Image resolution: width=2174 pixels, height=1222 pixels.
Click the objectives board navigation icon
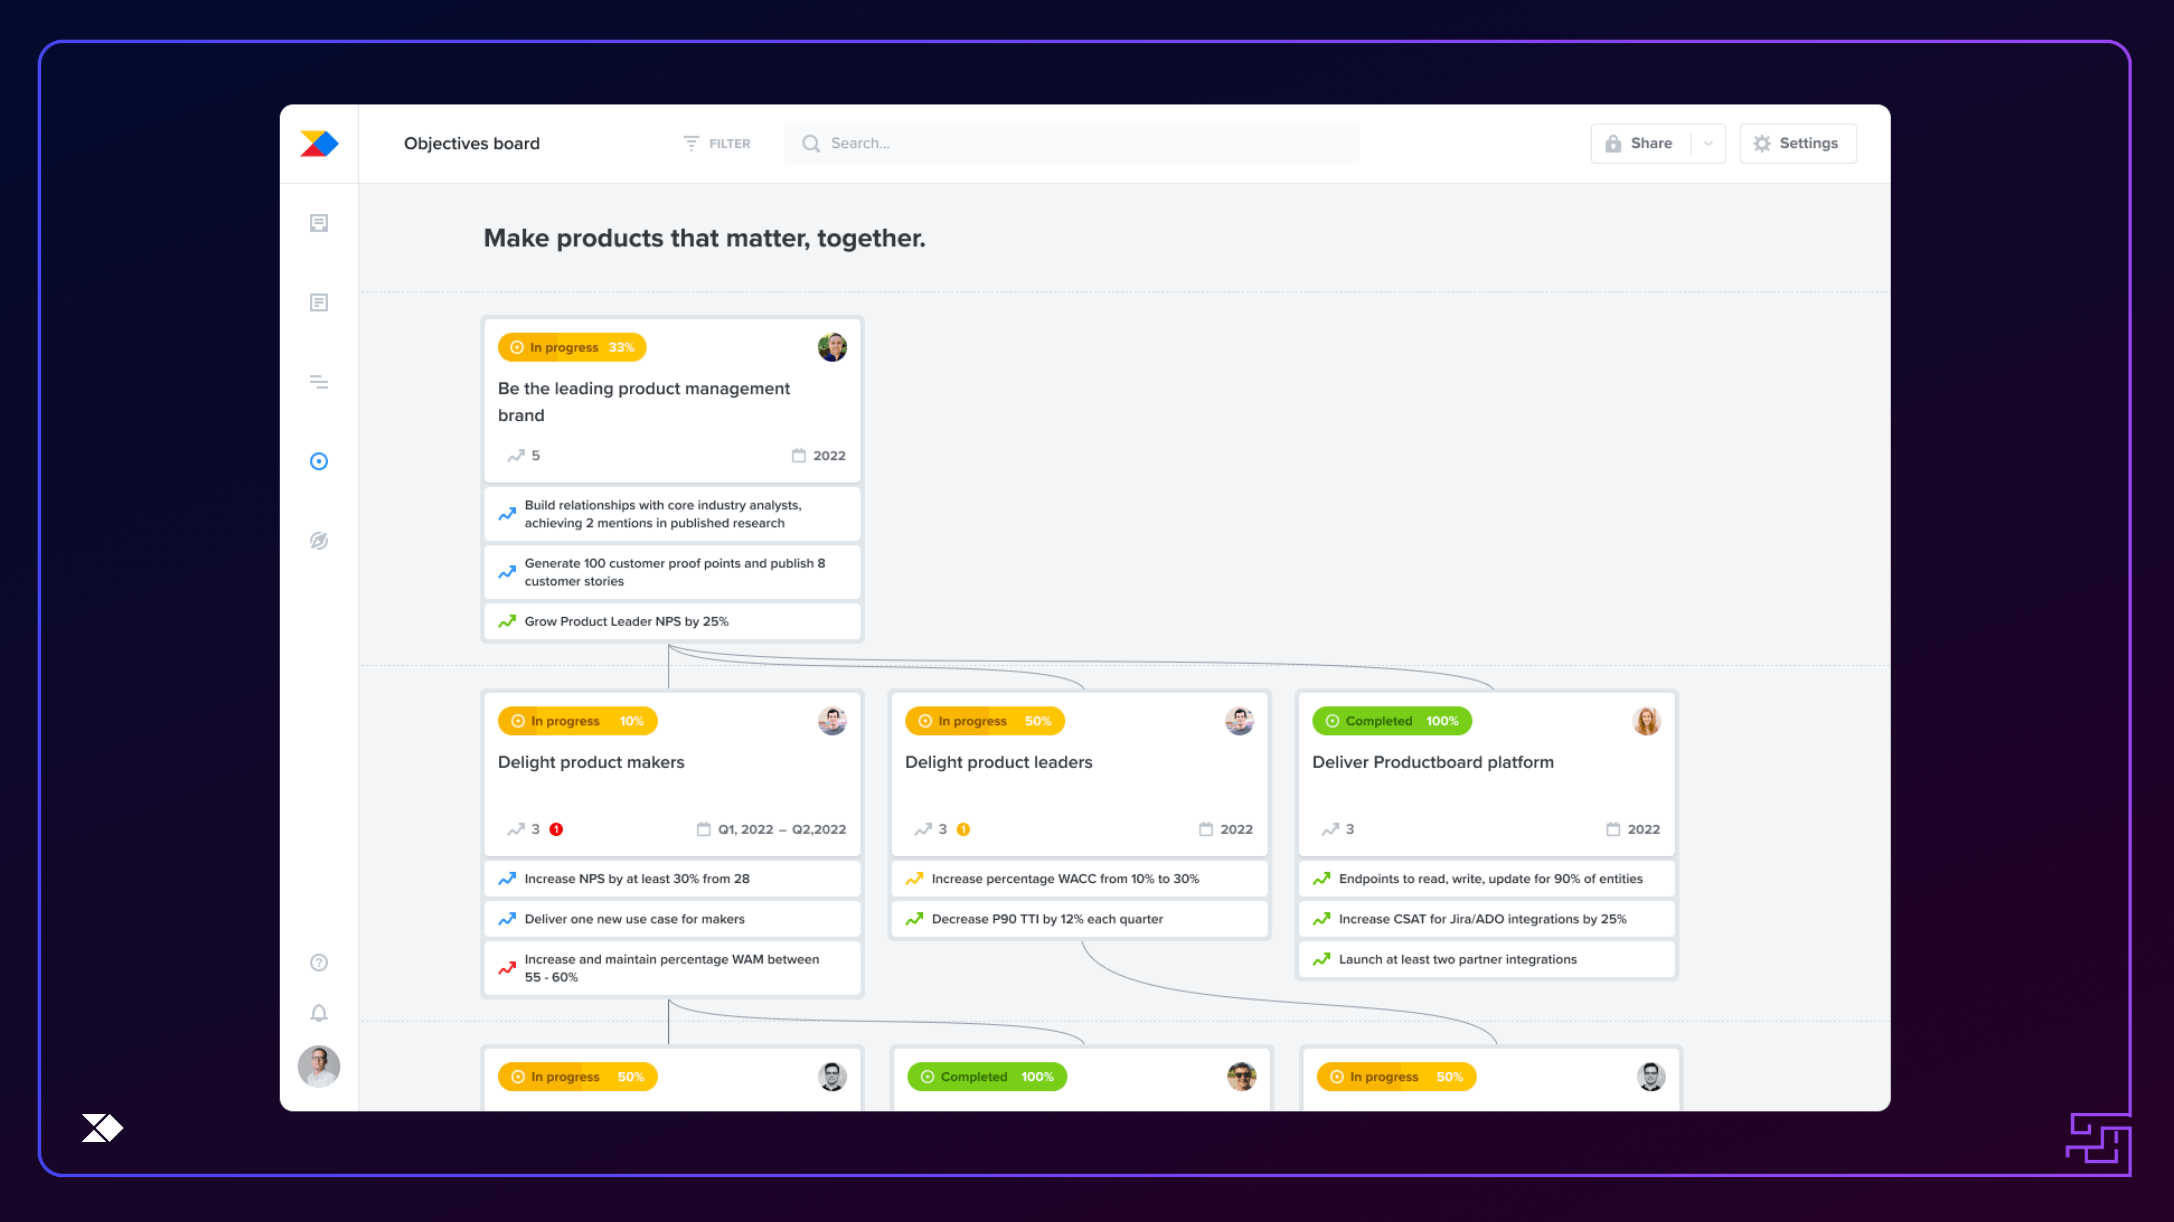[320, 460]
